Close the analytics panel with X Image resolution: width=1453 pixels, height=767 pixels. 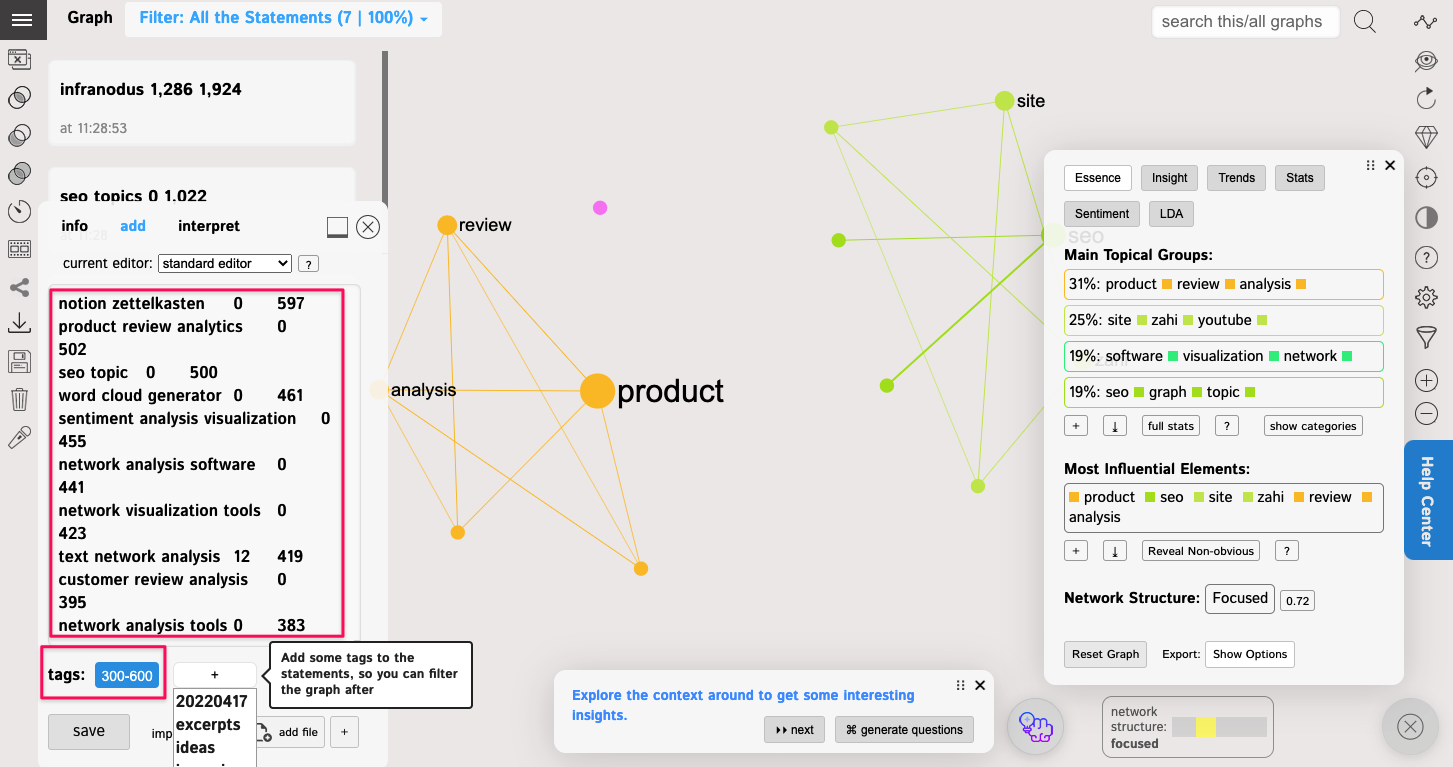[x=1389, y=165]
